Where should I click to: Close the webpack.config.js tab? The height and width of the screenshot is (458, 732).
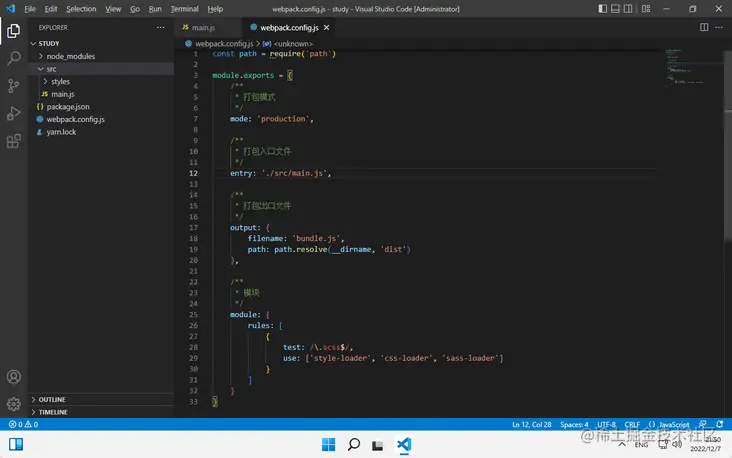[327, 28]
